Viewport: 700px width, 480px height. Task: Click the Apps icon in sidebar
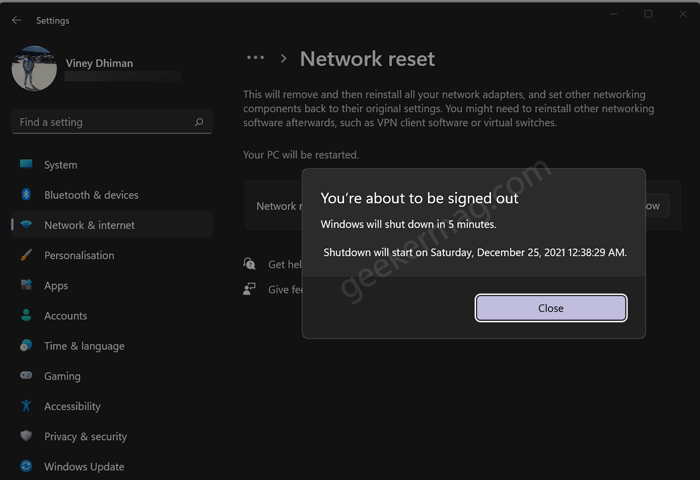[x=26, y=285]
